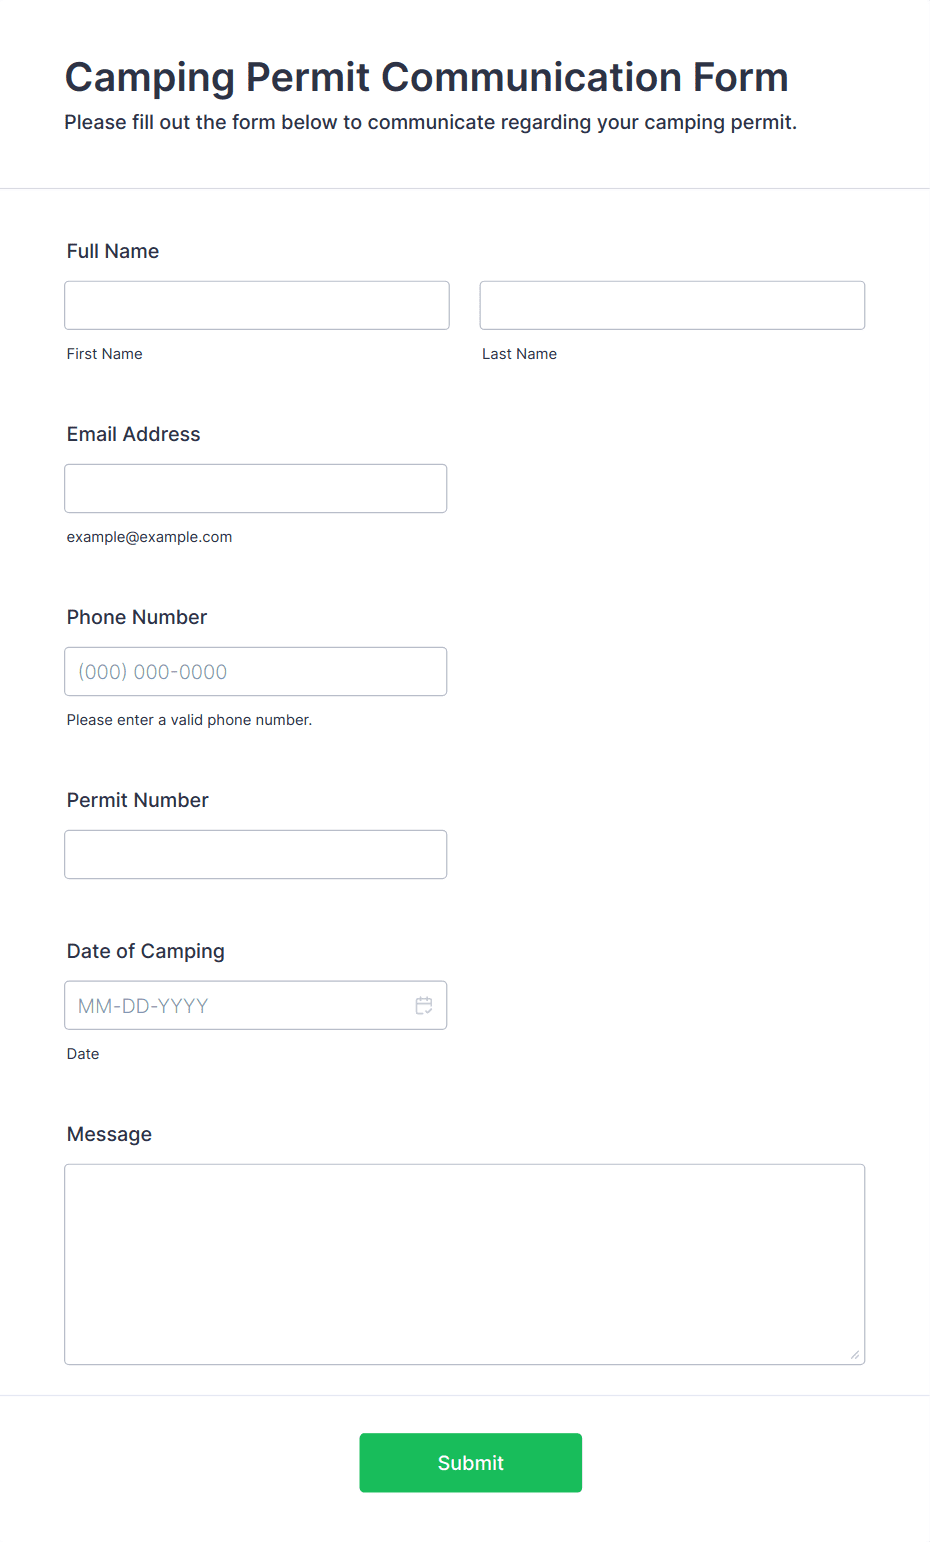The width and height of the screenshot is (930, 1542).
Task: Activate the Permit Number text box
Action: (256, 854)
